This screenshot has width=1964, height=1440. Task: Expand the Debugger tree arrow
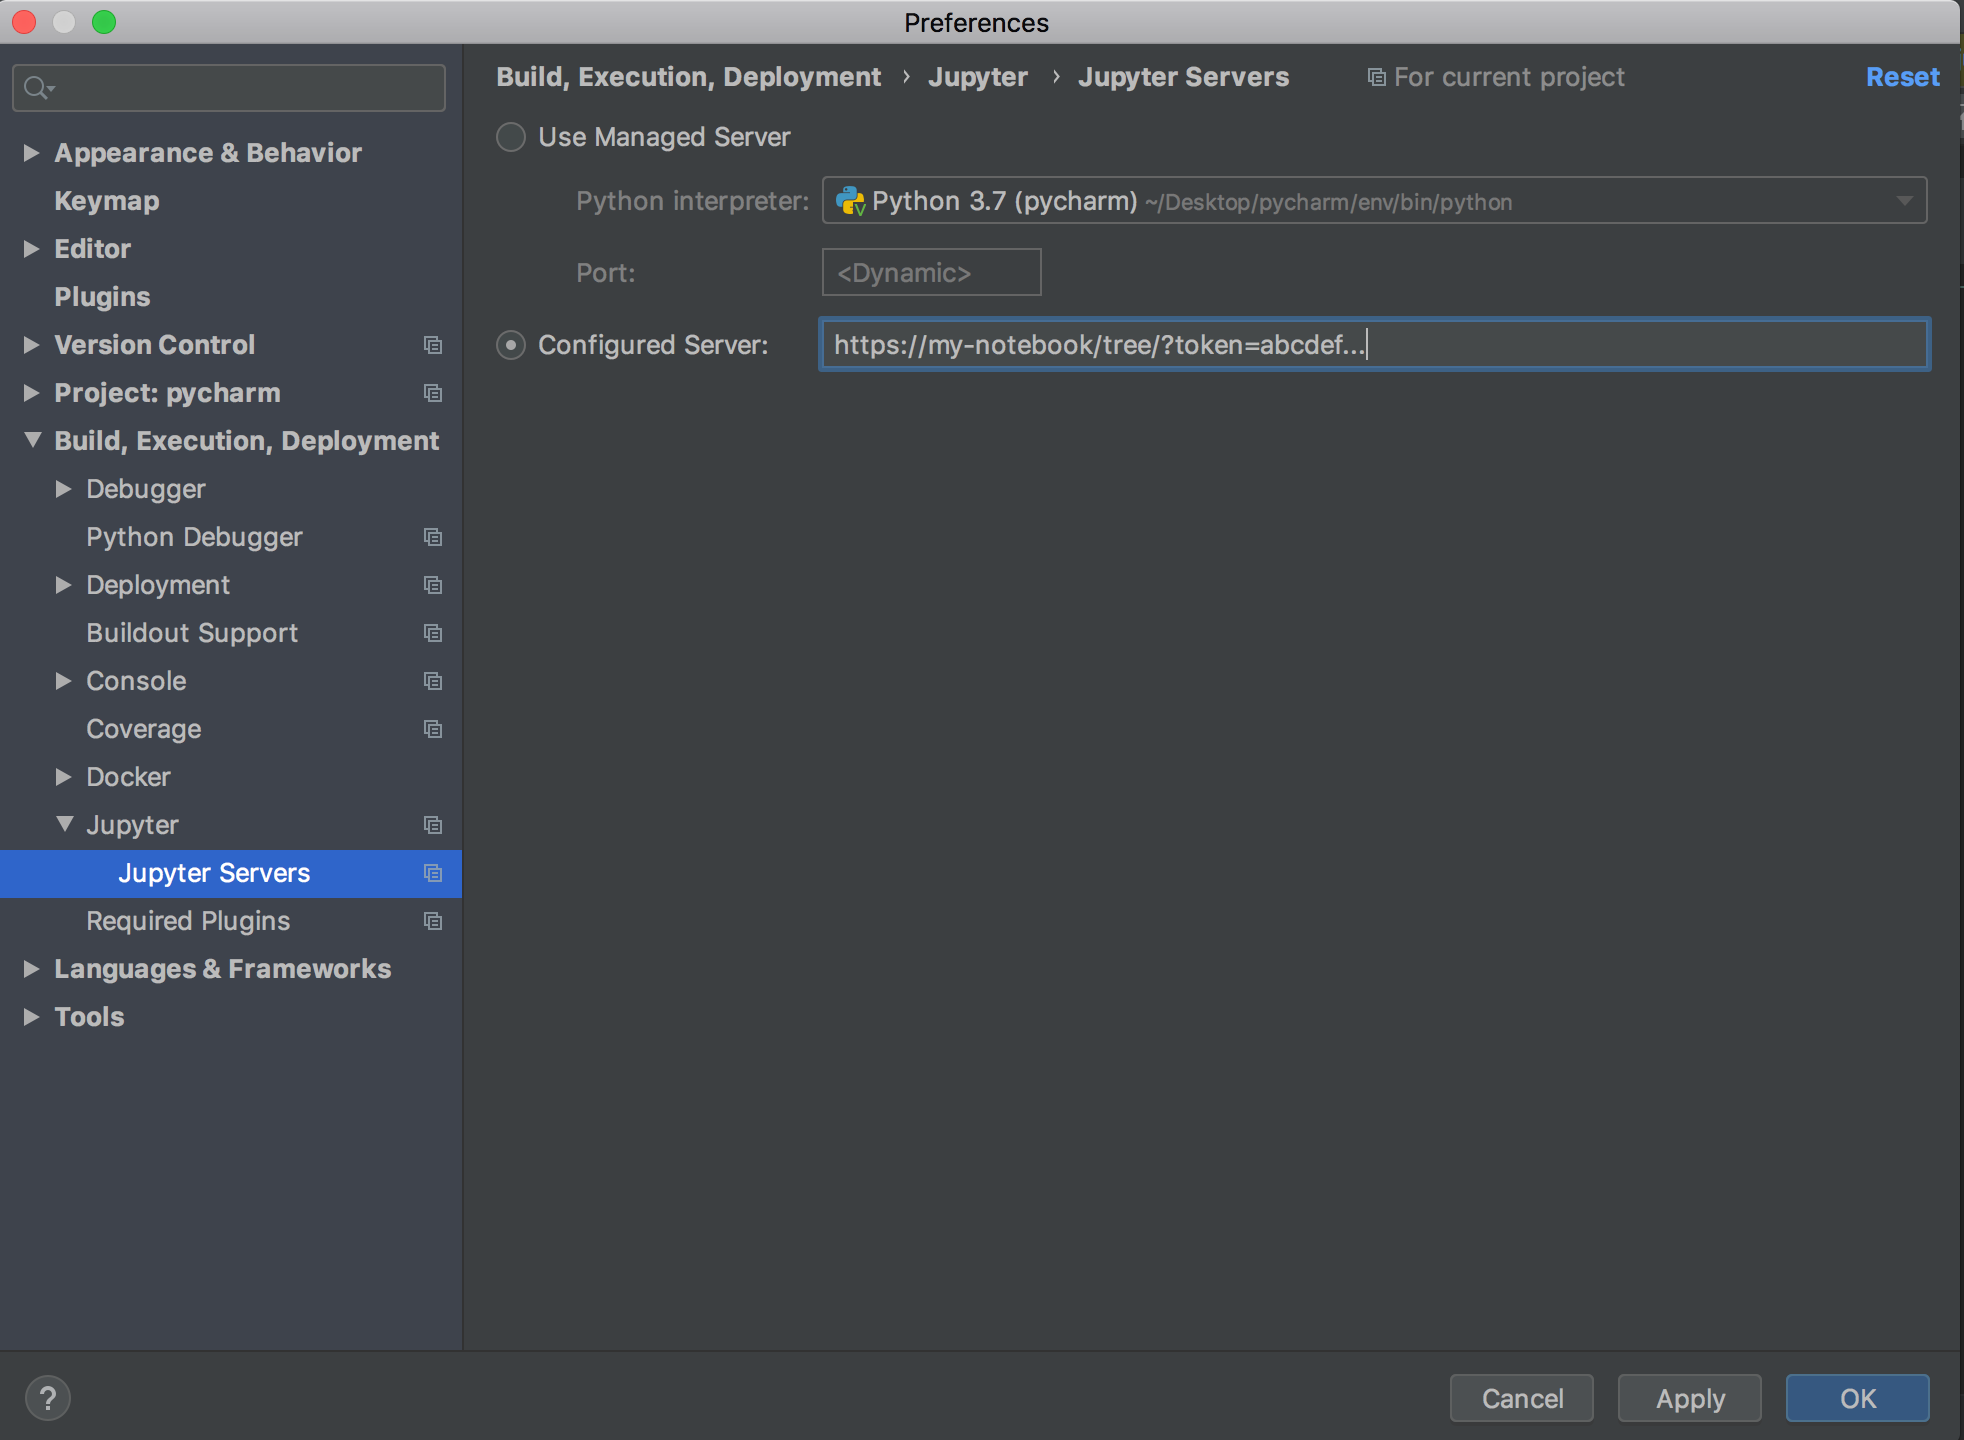click(x=63, y=488)
